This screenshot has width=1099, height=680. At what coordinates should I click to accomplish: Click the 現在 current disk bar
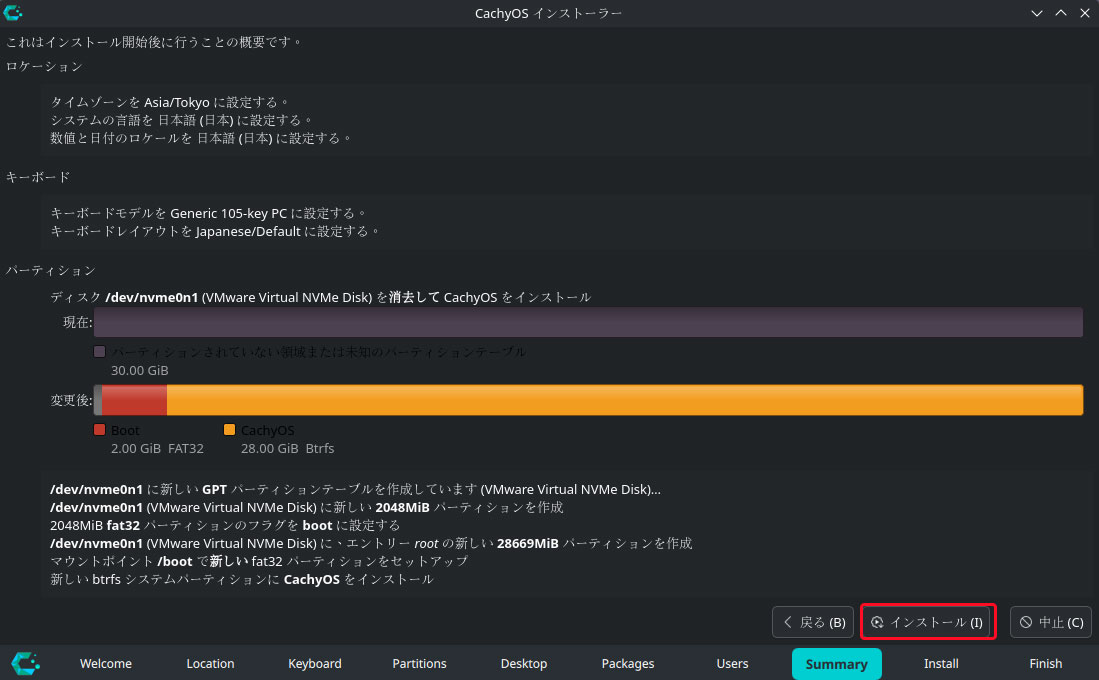[588, 322]
